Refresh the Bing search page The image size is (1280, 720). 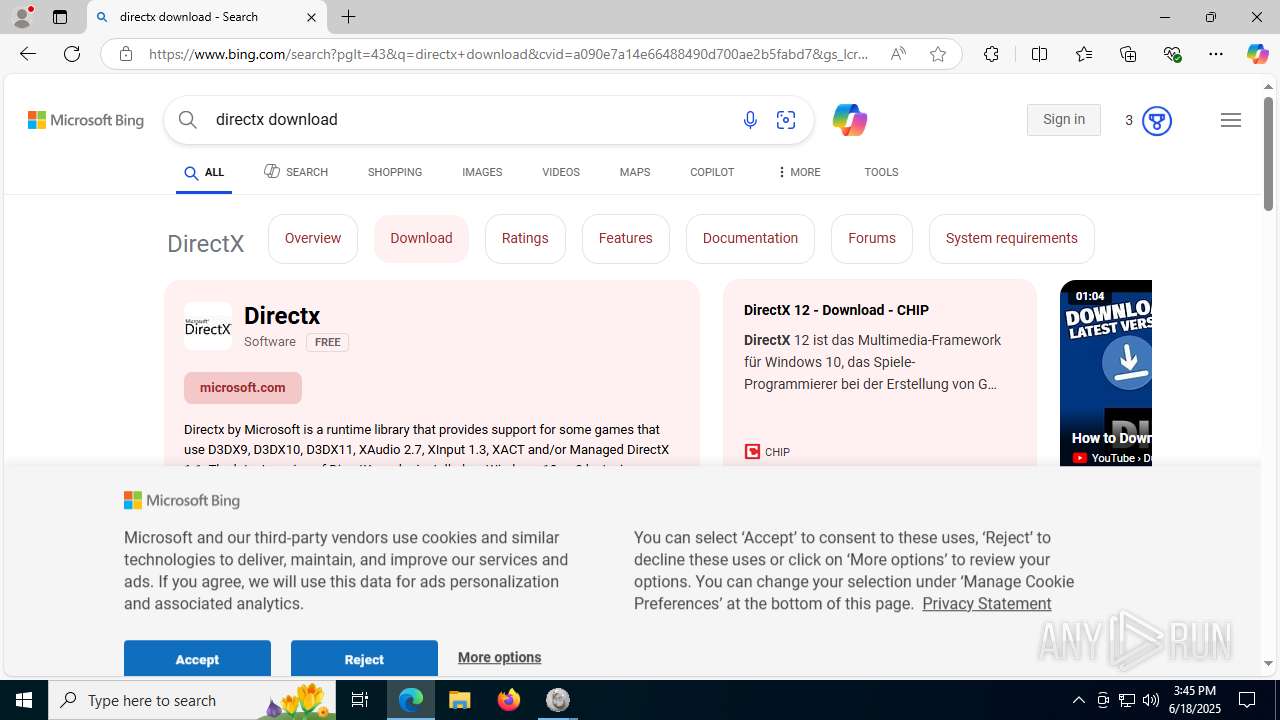(x=72, y=54)
